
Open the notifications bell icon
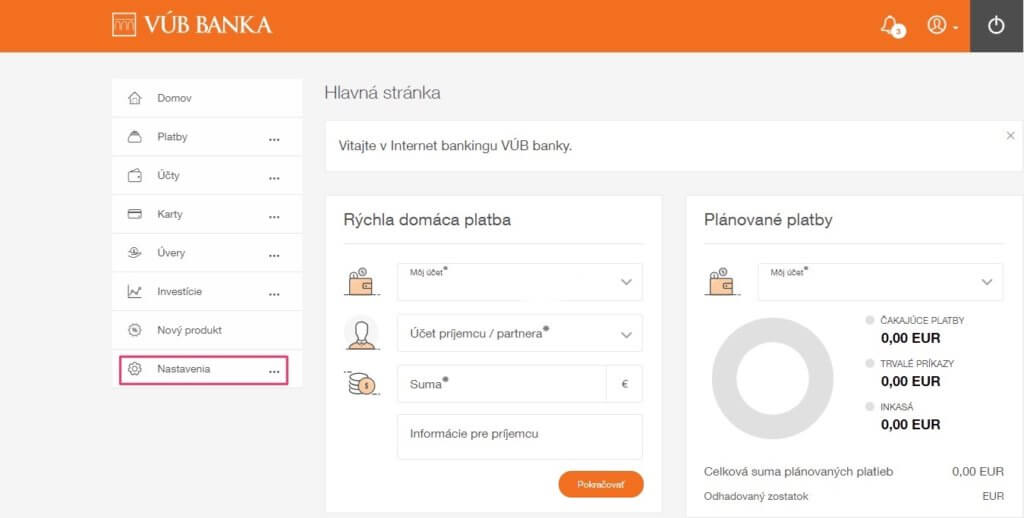click(x=891, y=26)
